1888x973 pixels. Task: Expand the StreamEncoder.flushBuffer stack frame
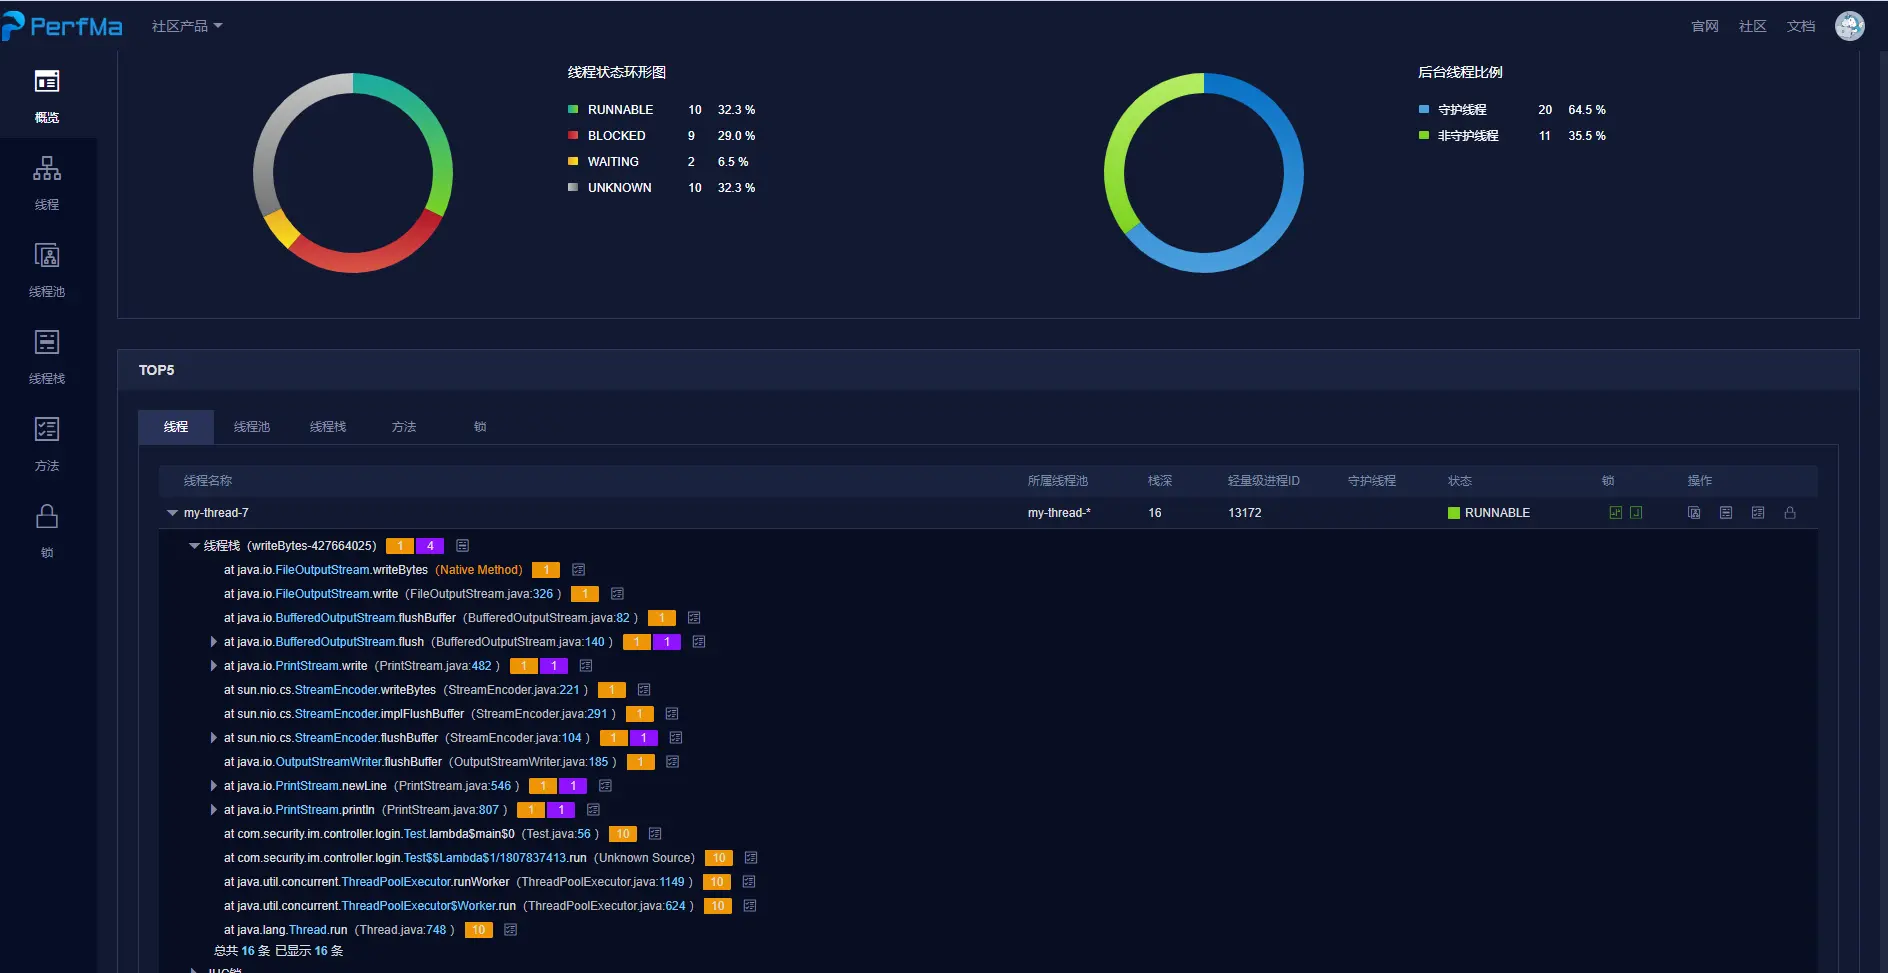click(x=214, y=738)
